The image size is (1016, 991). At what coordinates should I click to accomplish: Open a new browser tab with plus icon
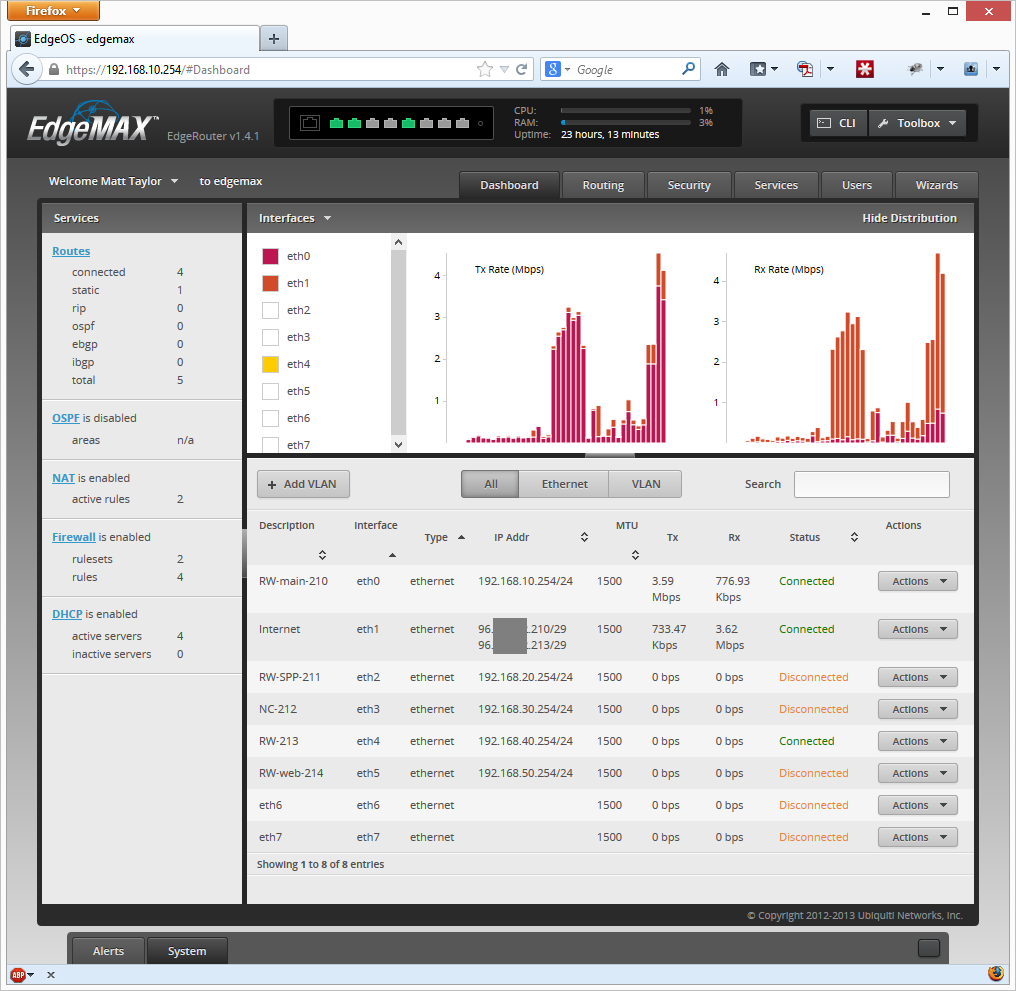click(x=273, y=39)
